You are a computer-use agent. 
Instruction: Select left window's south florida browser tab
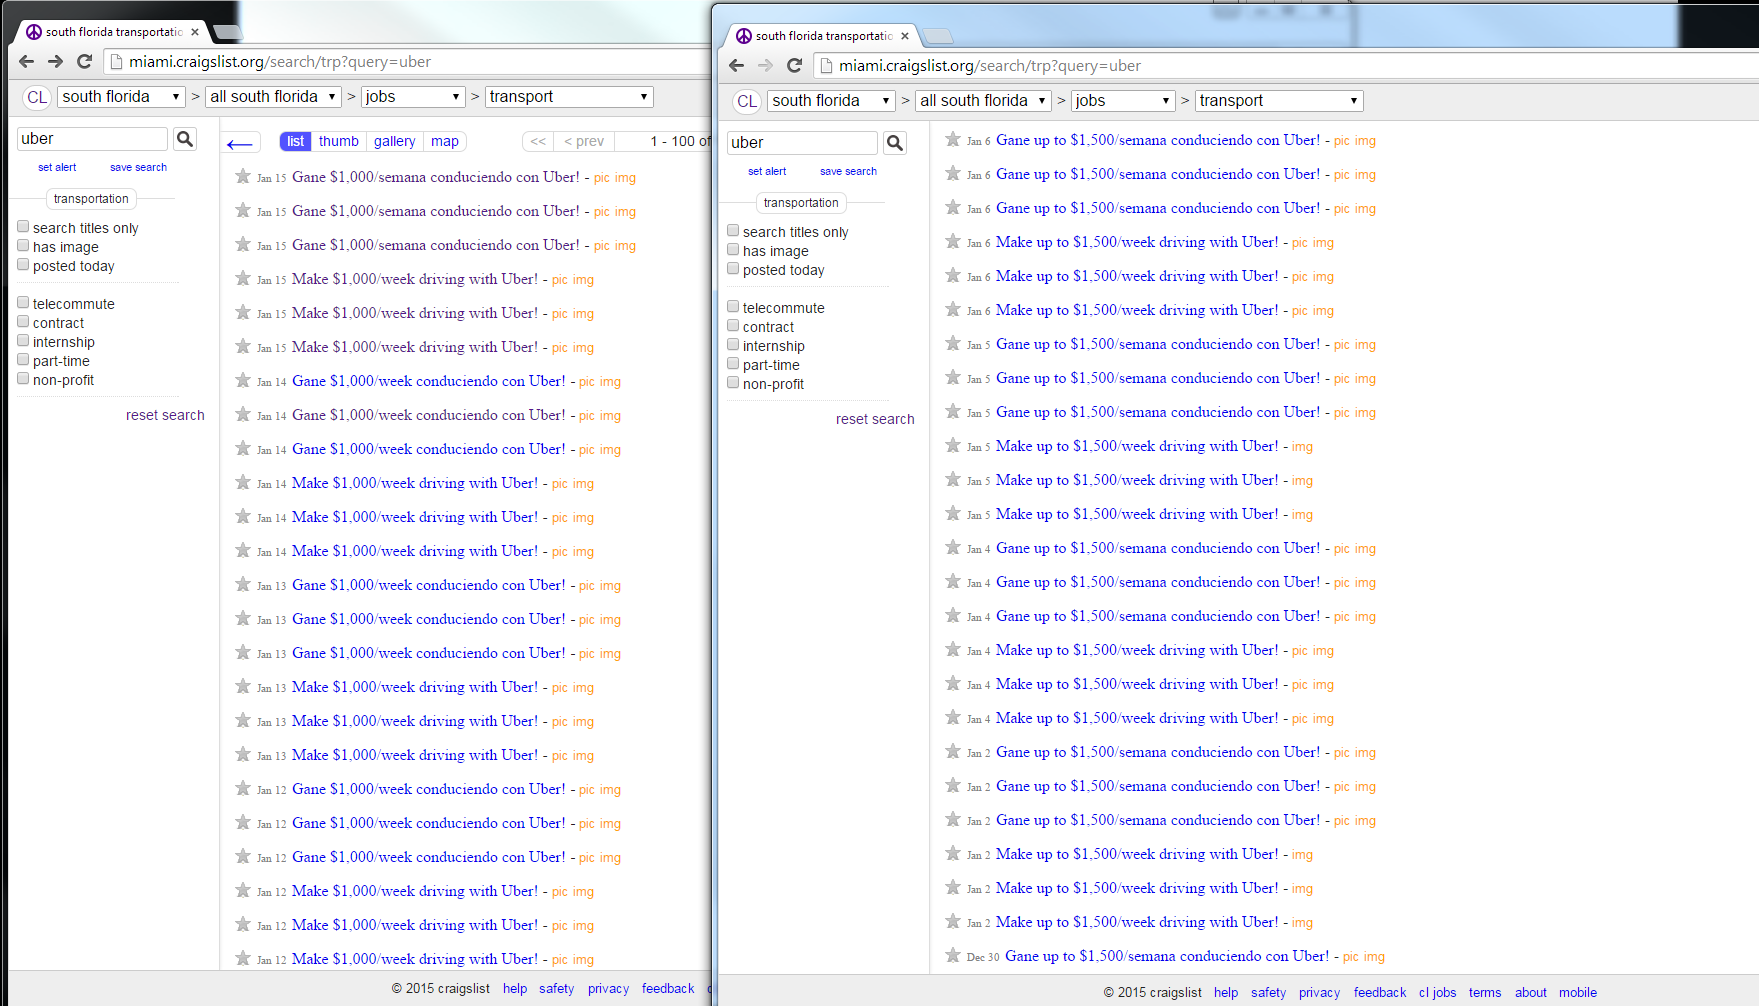113,32
